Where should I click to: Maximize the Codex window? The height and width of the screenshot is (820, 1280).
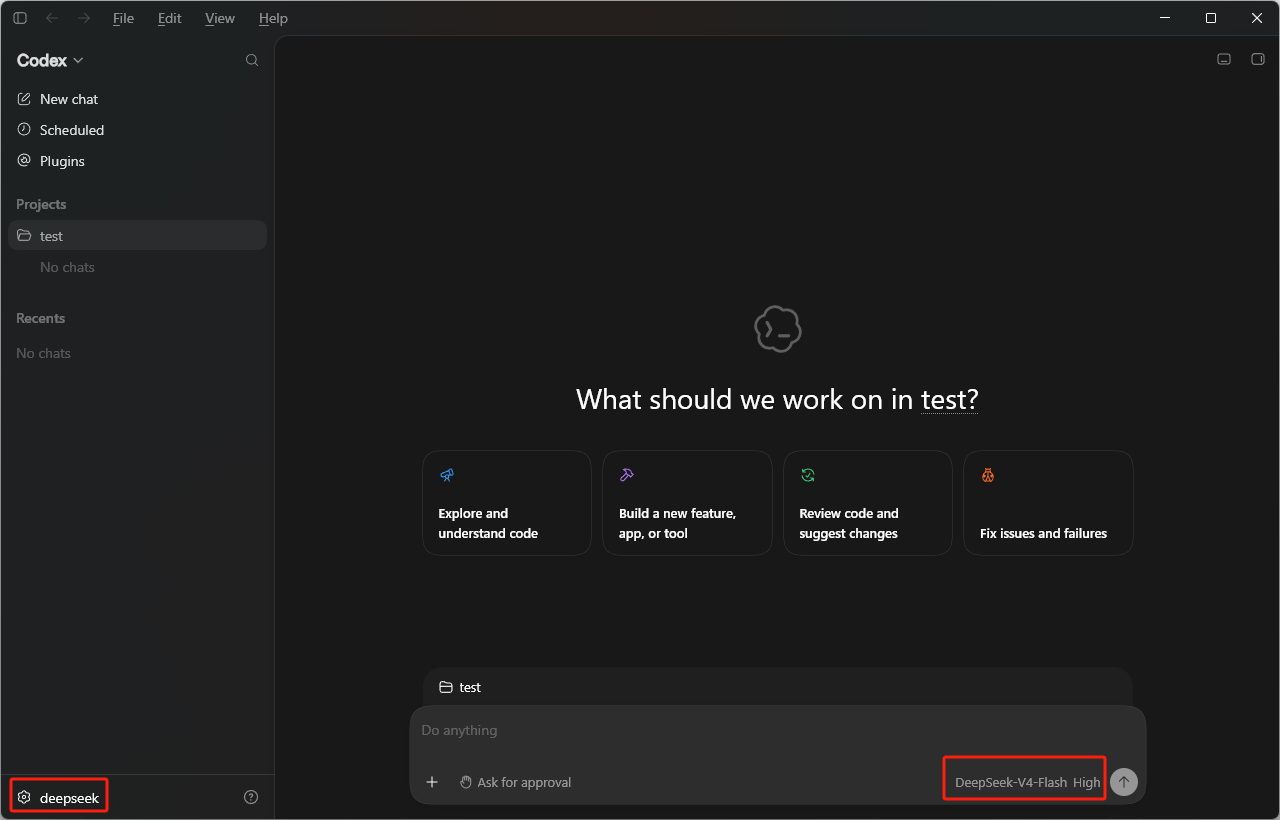coord(1211,18)
